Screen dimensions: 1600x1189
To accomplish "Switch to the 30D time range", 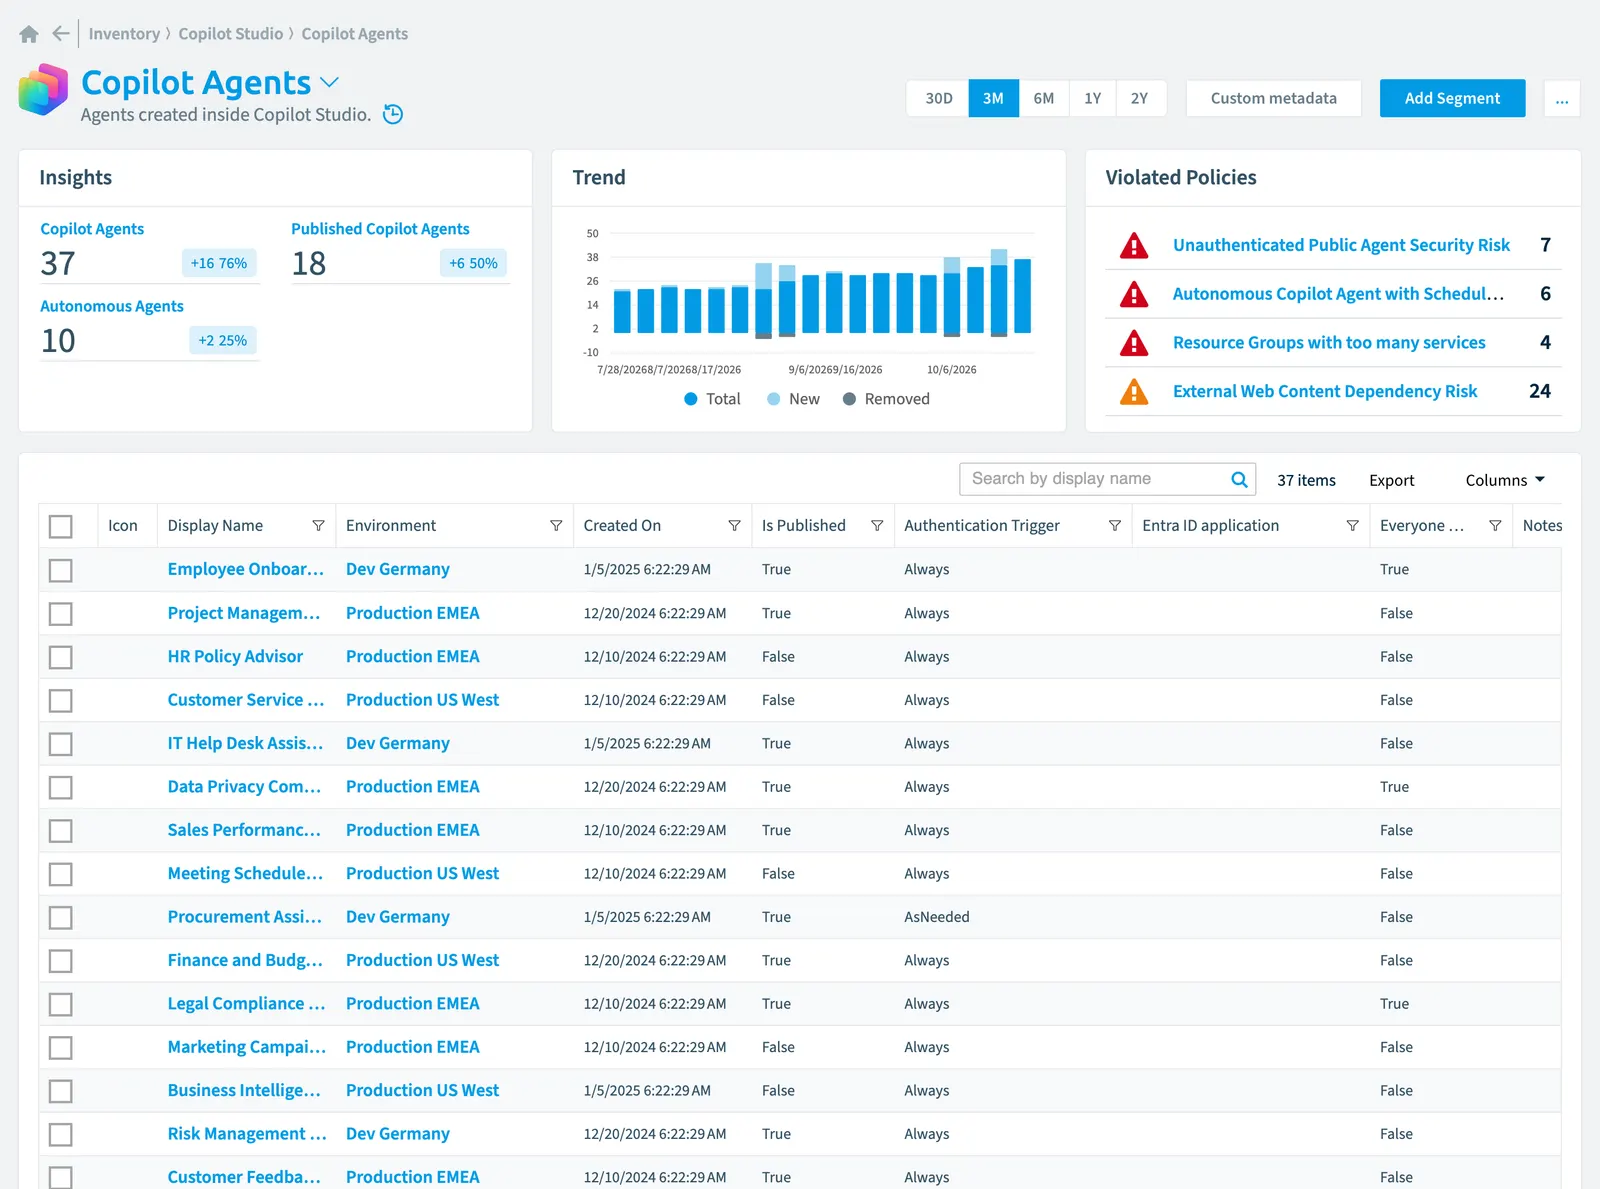I will coord(938,98).
